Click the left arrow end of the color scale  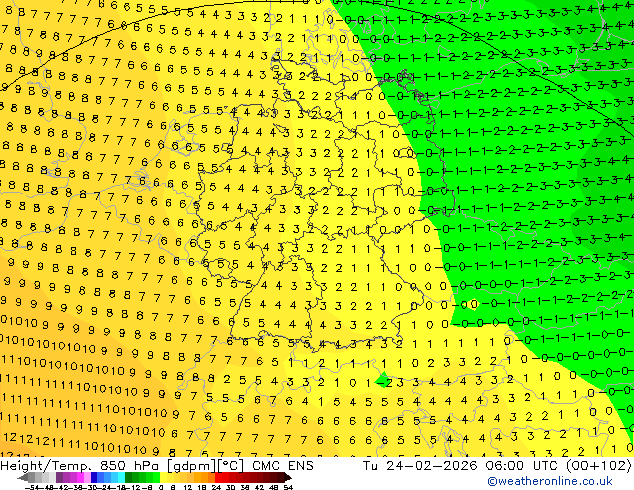[22, 477]
